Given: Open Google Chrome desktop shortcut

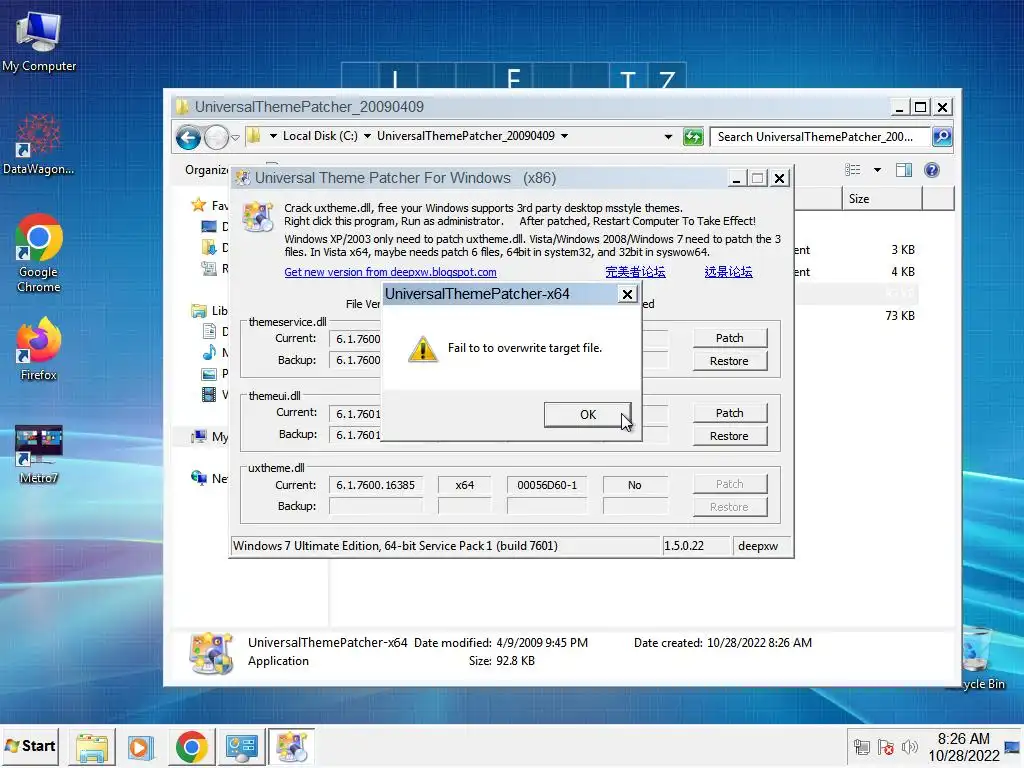Looking at the screenshot, I should [39, 253].
